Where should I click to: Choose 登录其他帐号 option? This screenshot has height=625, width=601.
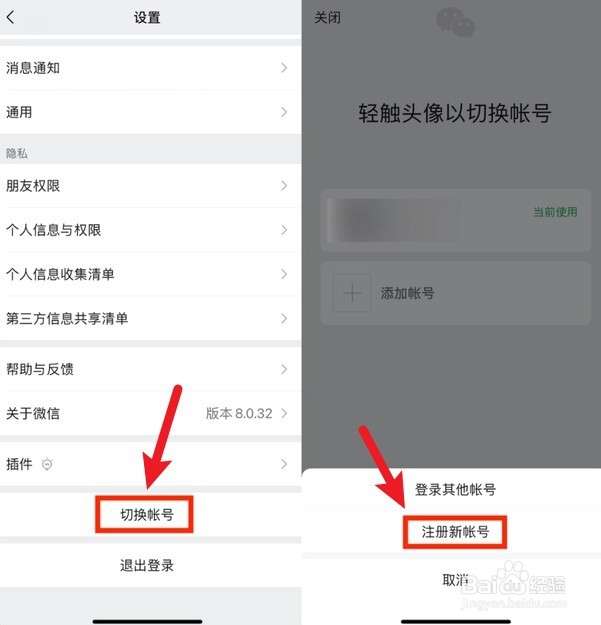(455, 489)
